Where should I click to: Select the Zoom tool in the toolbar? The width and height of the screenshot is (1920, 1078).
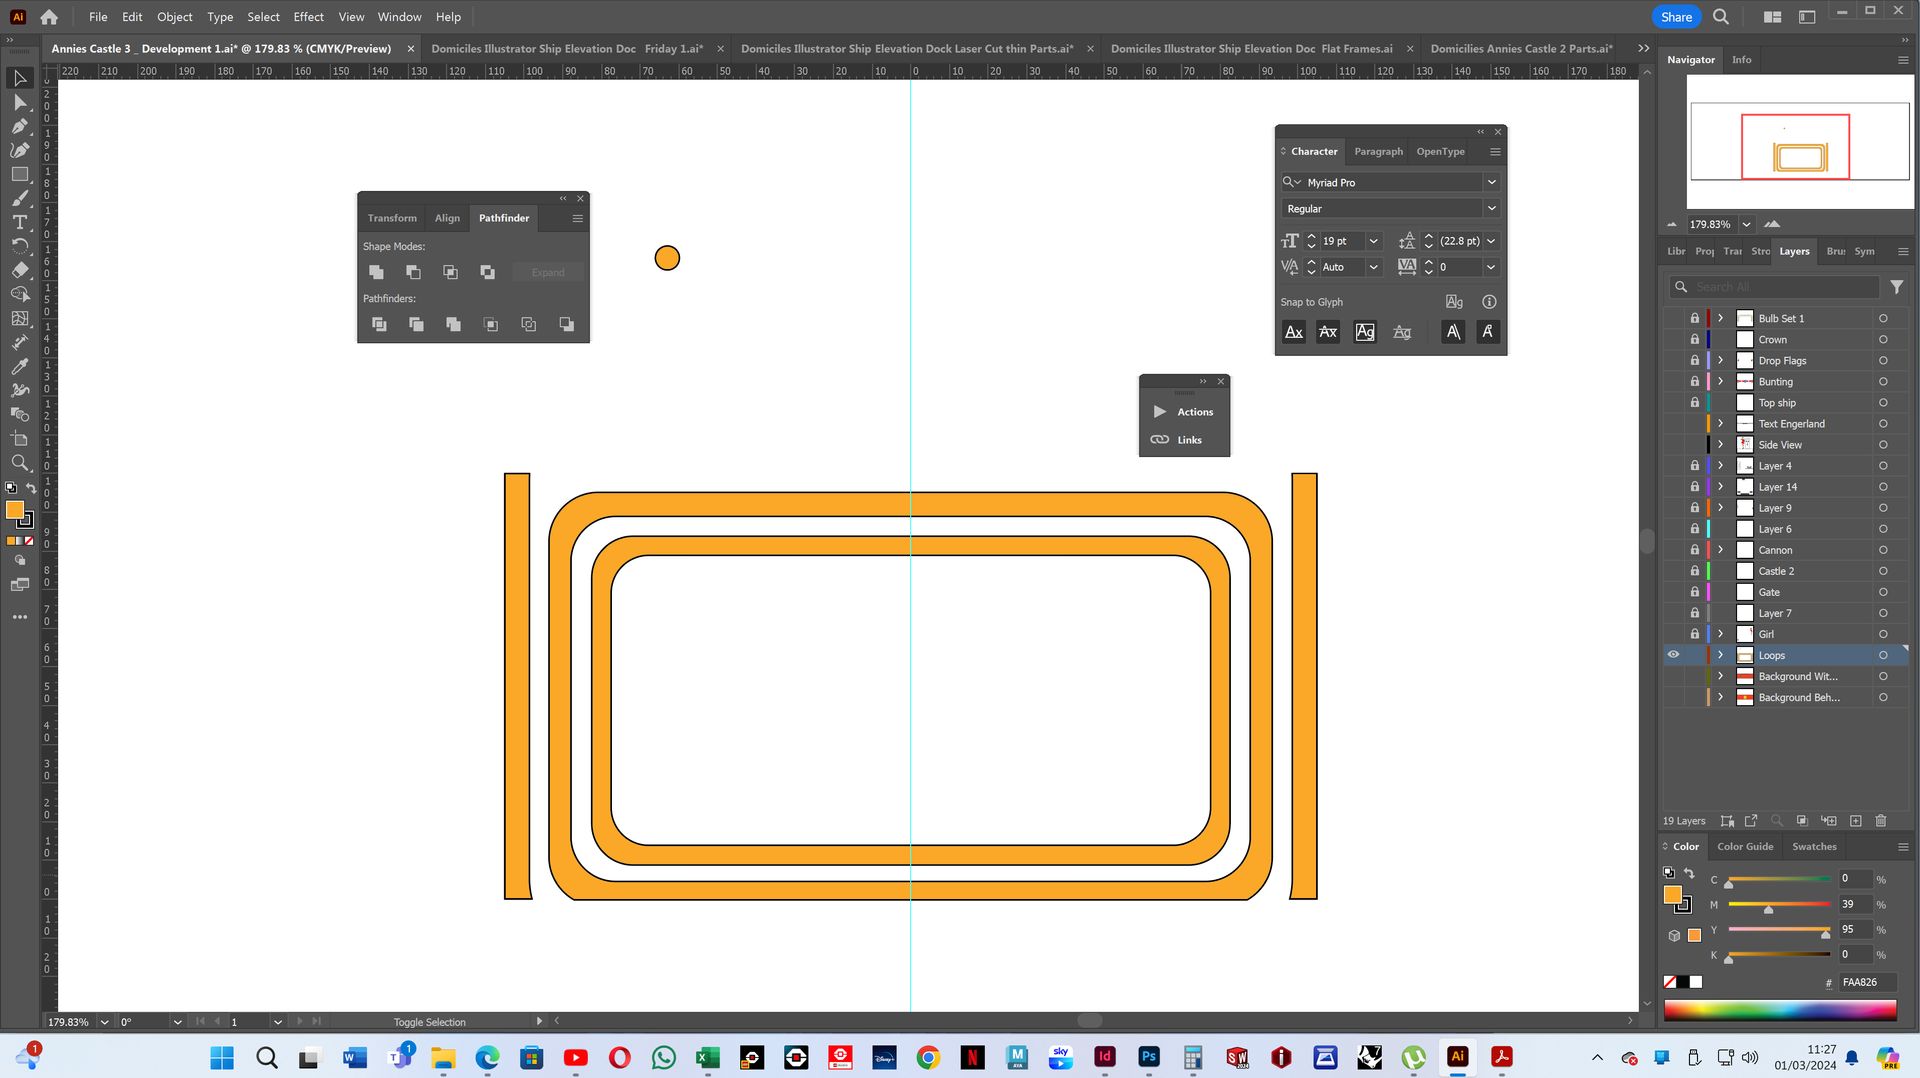[19, 463]
